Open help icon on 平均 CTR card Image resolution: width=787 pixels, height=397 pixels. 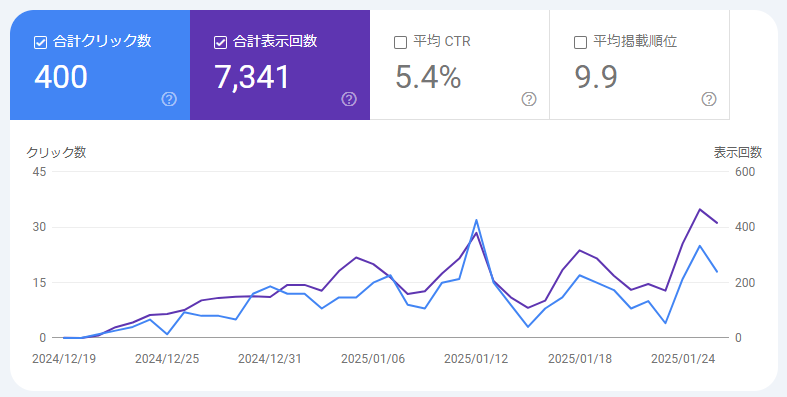(x=529, y=99)
